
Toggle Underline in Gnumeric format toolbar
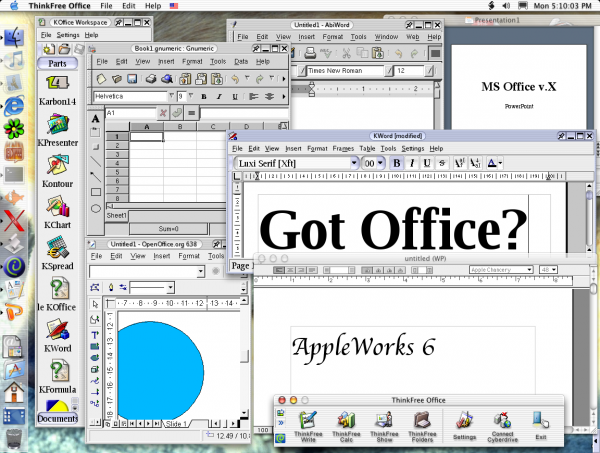(235, 97)
